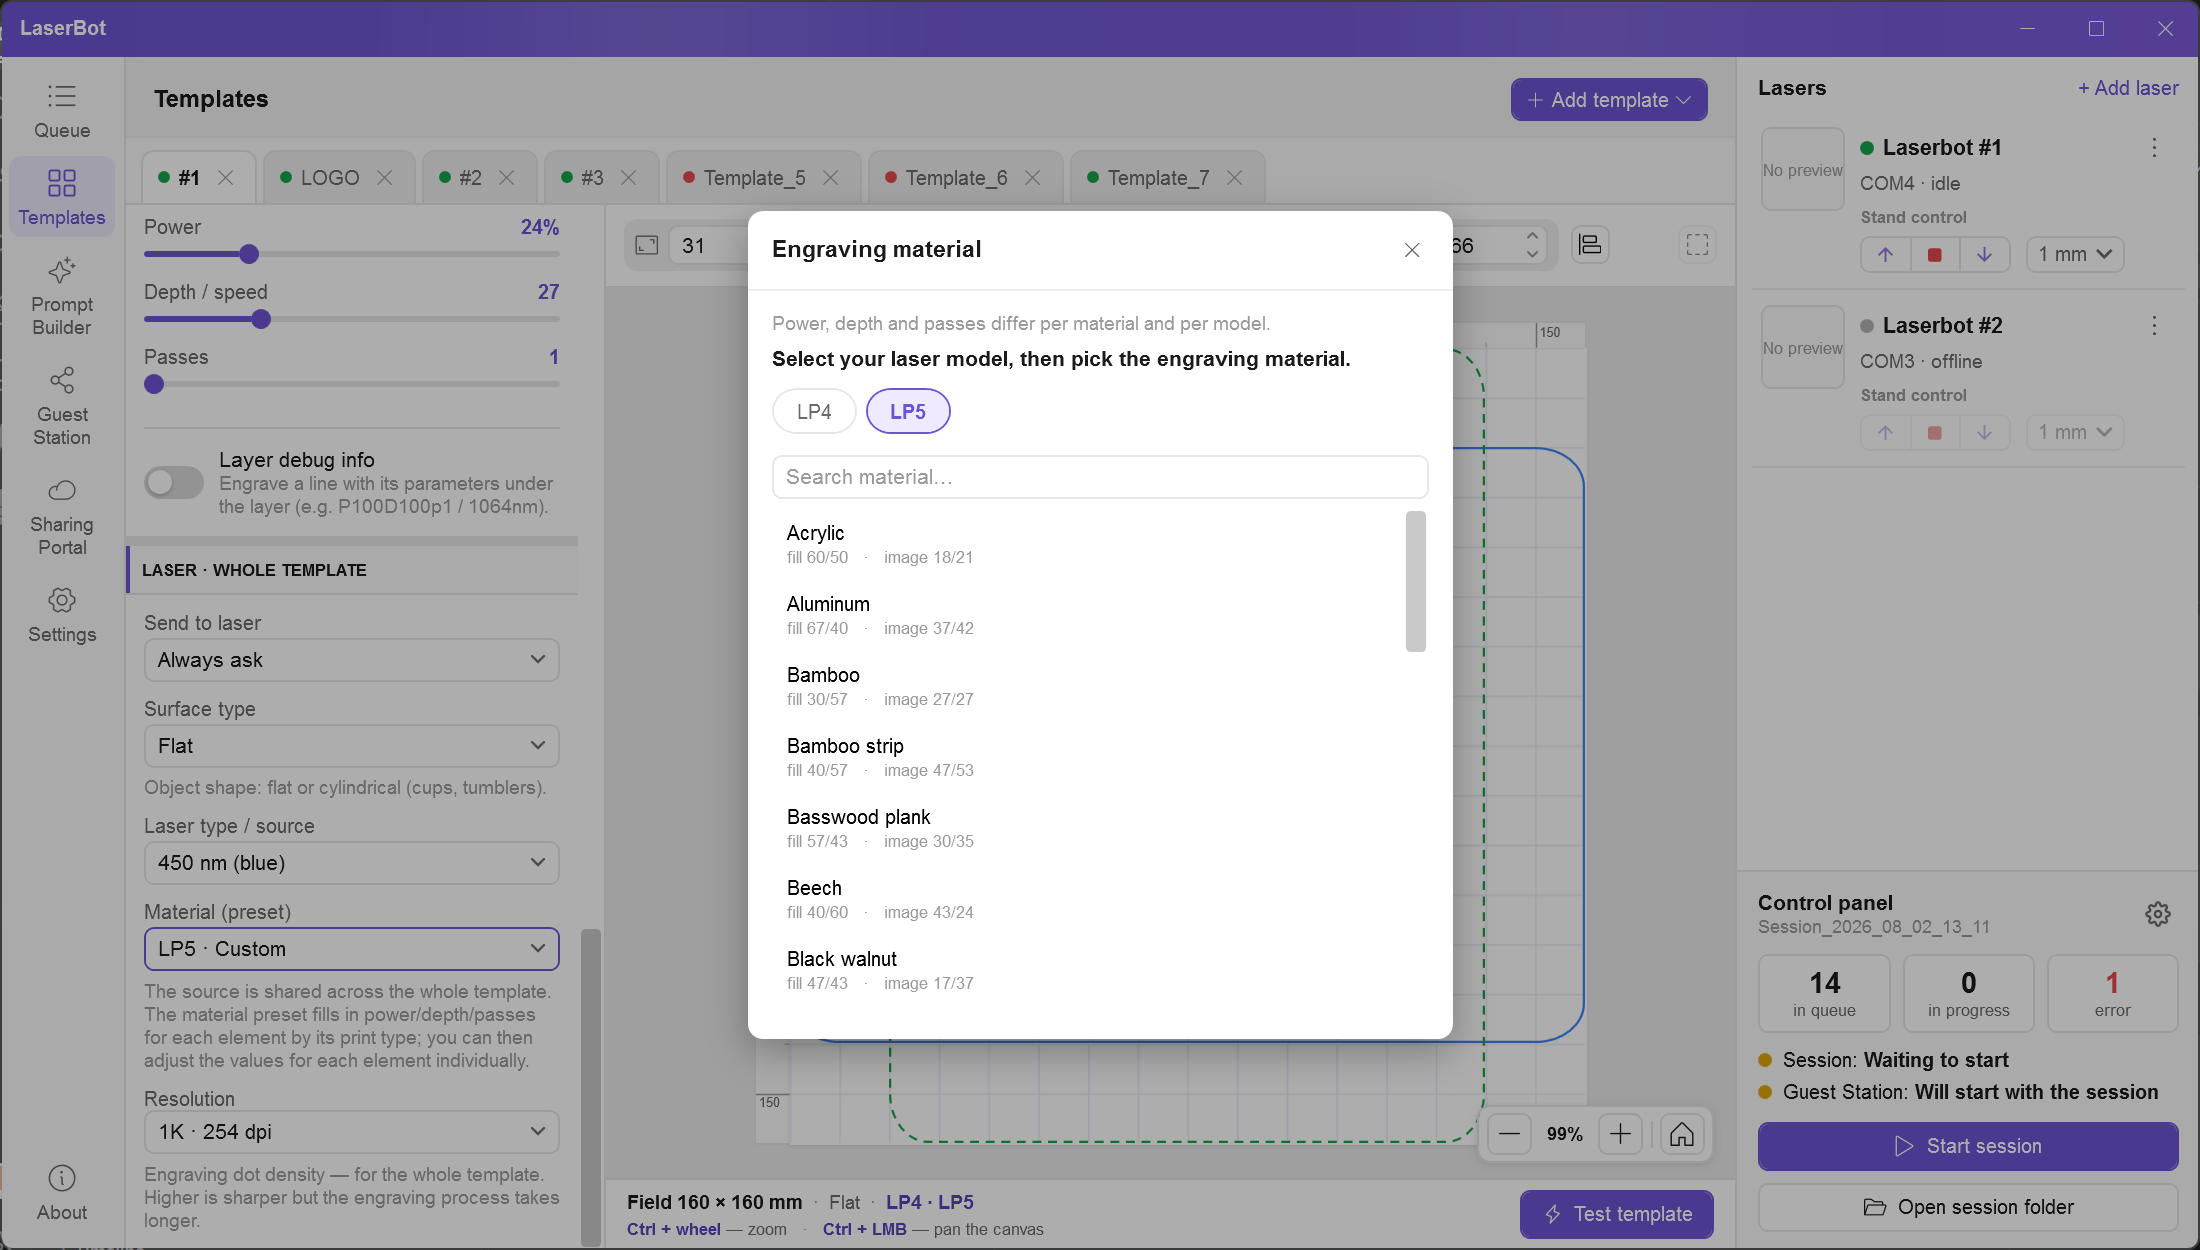Screen dimensions: 2200x1250
Task: Zoom out the canvas view
Action: pos(1510,1134)
